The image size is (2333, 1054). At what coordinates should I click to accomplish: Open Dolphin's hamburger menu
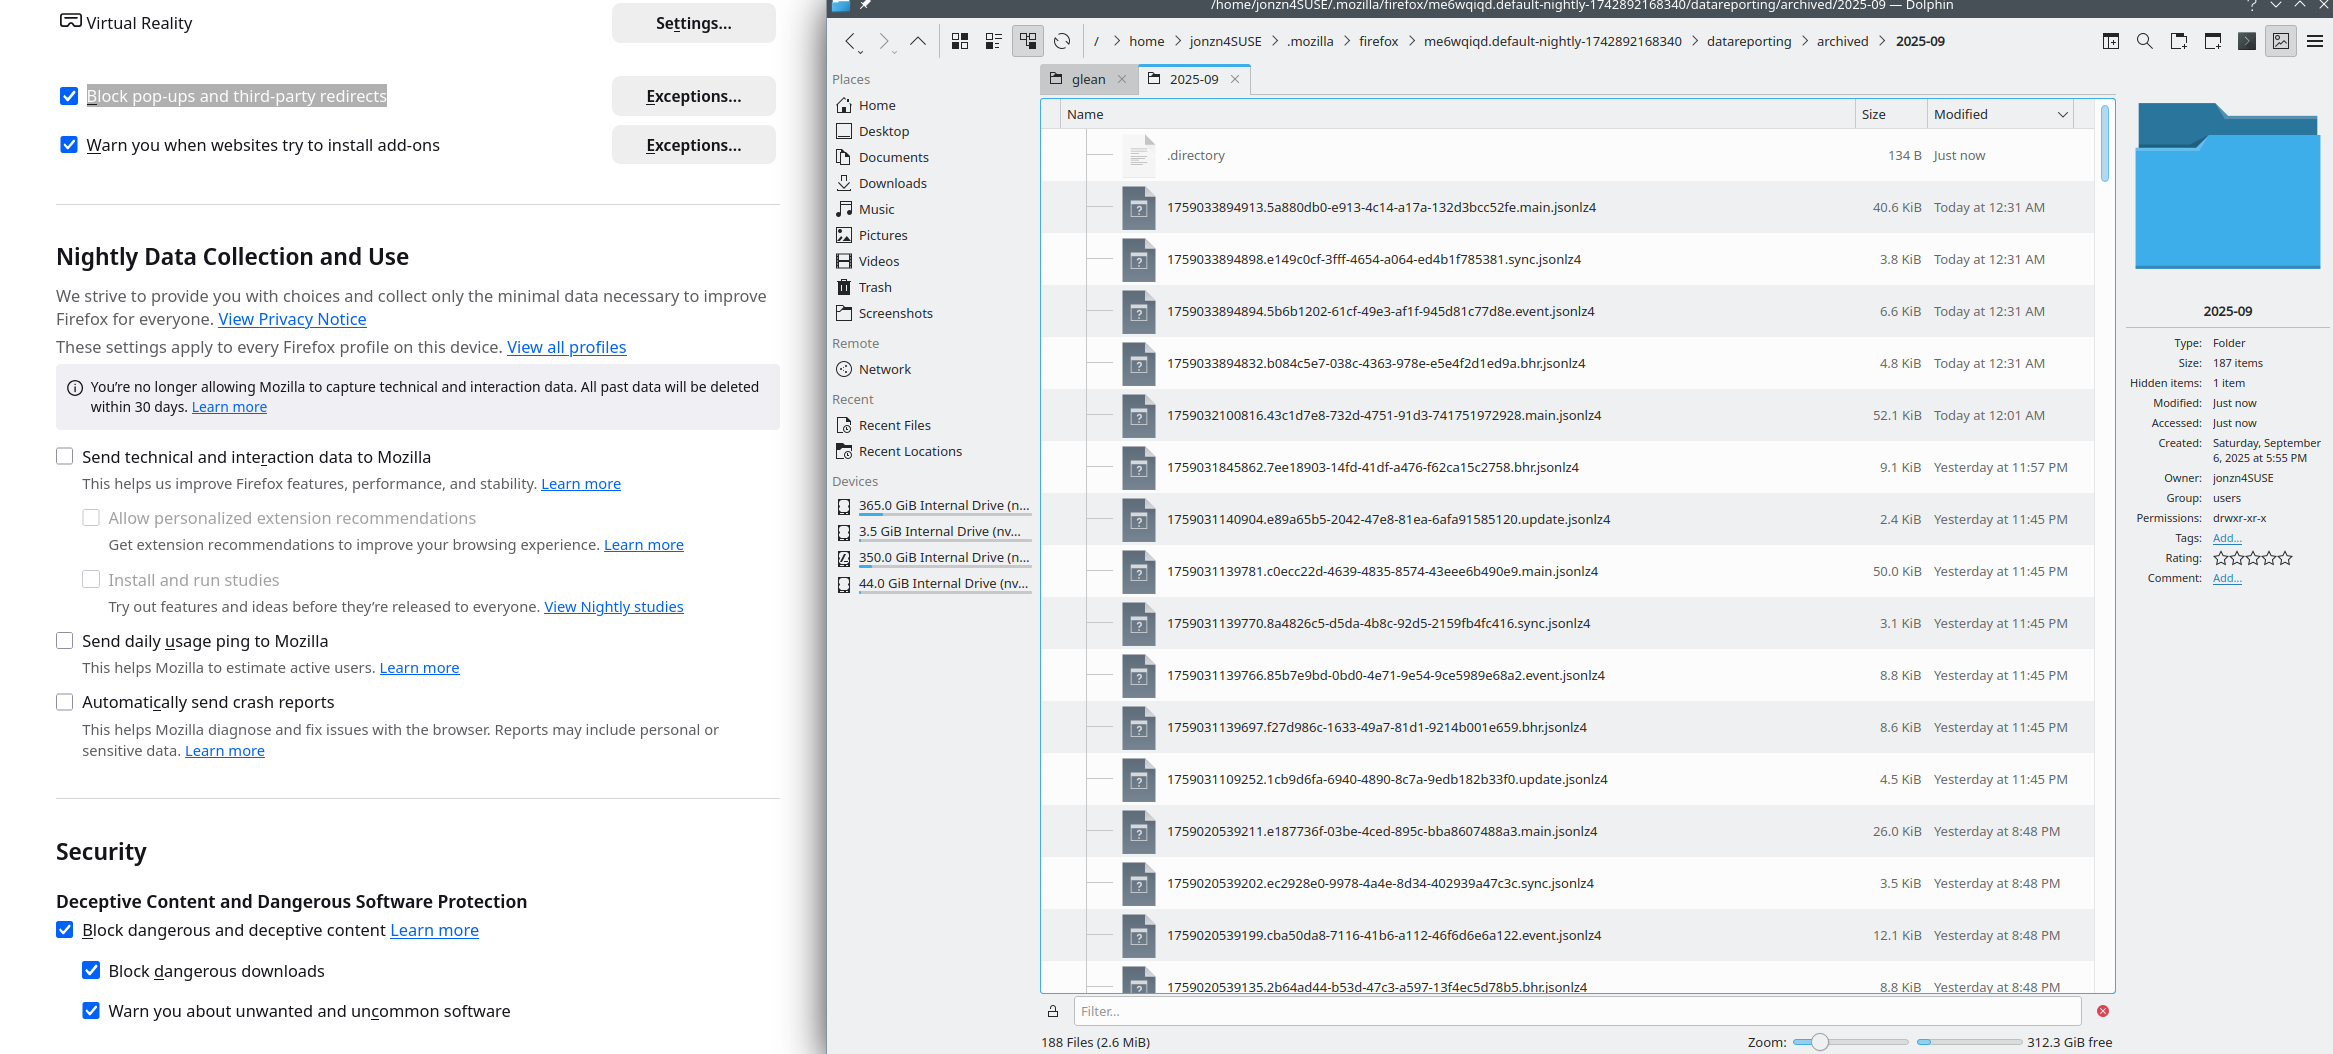coord(2314,41)
